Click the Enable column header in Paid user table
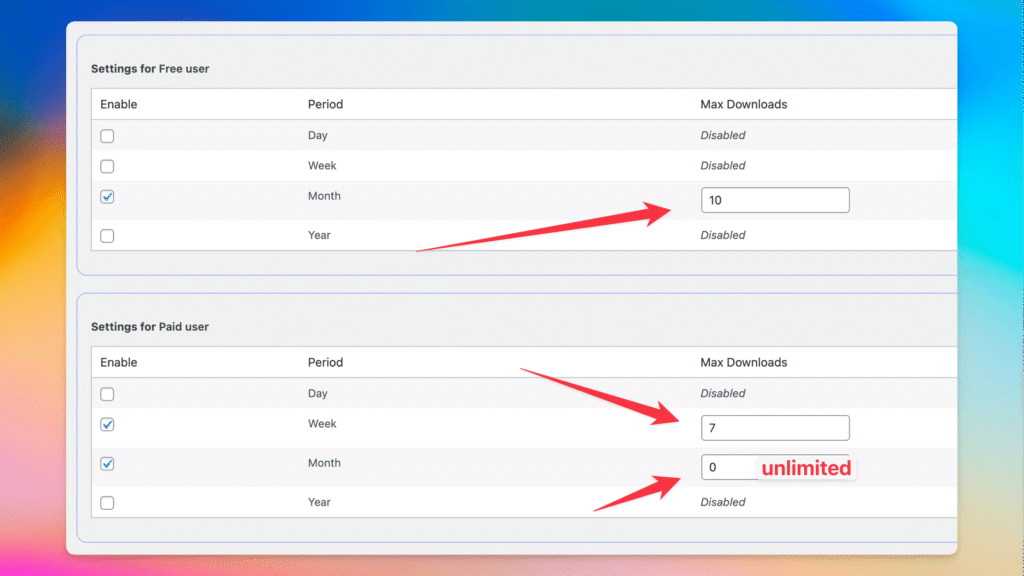Viewport: 1024px width, 576px height. click(x=118, y=362)
